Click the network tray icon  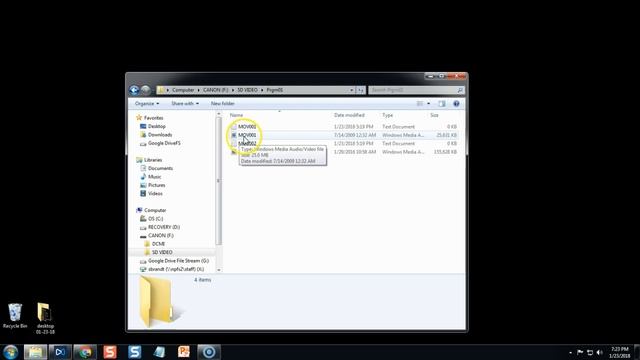(590, 352)
